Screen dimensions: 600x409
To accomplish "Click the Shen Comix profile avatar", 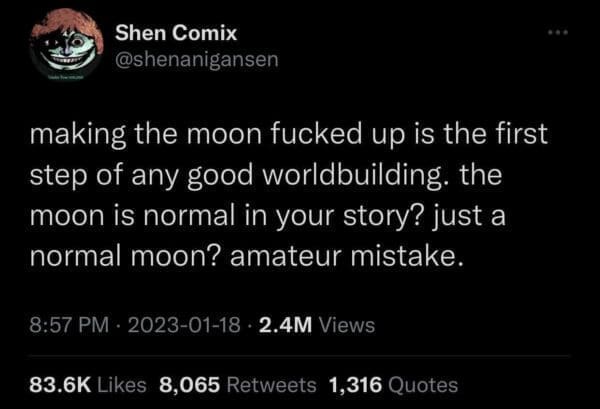I will coord(67,47).
